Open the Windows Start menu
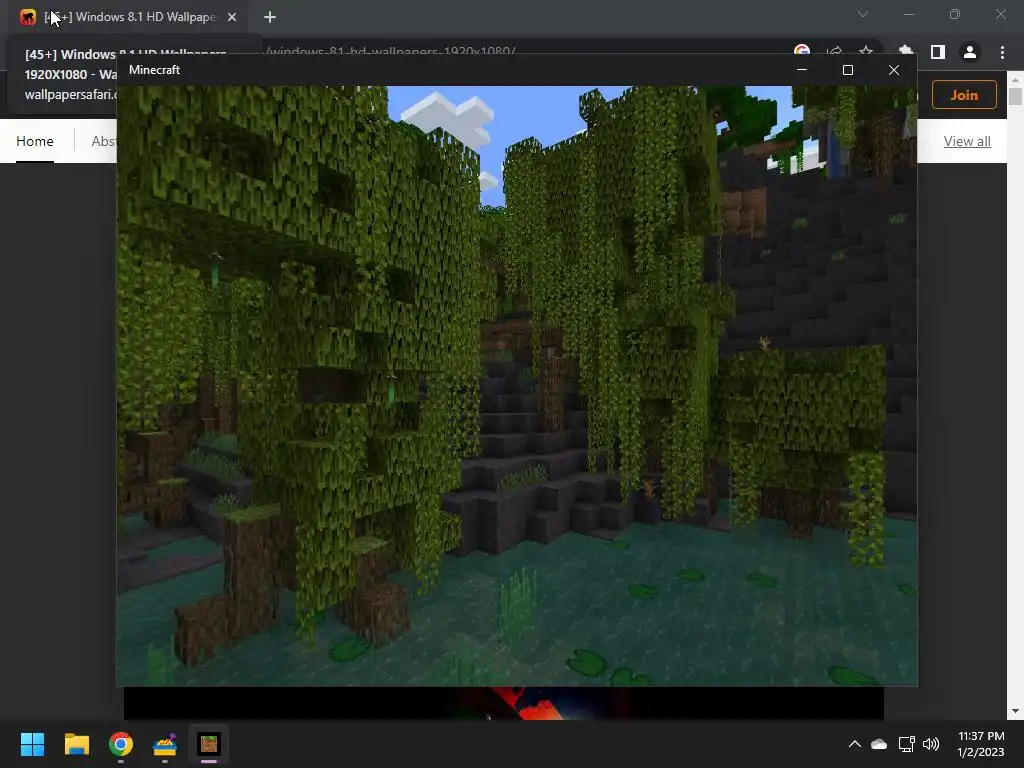The width and height of the screenshot is (1024, 768). 32,744
